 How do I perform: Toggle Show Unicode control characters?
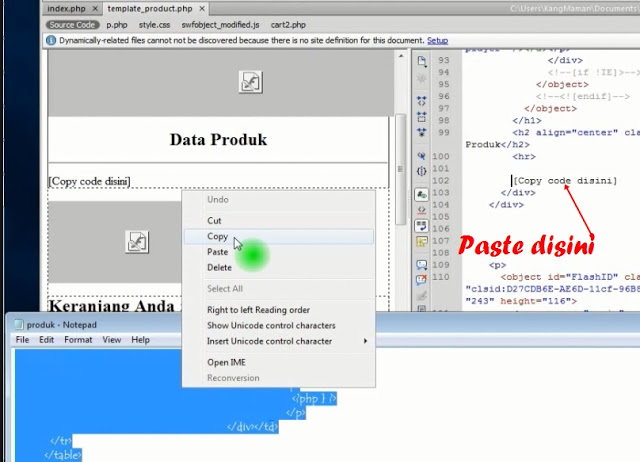tap(279, 325)
